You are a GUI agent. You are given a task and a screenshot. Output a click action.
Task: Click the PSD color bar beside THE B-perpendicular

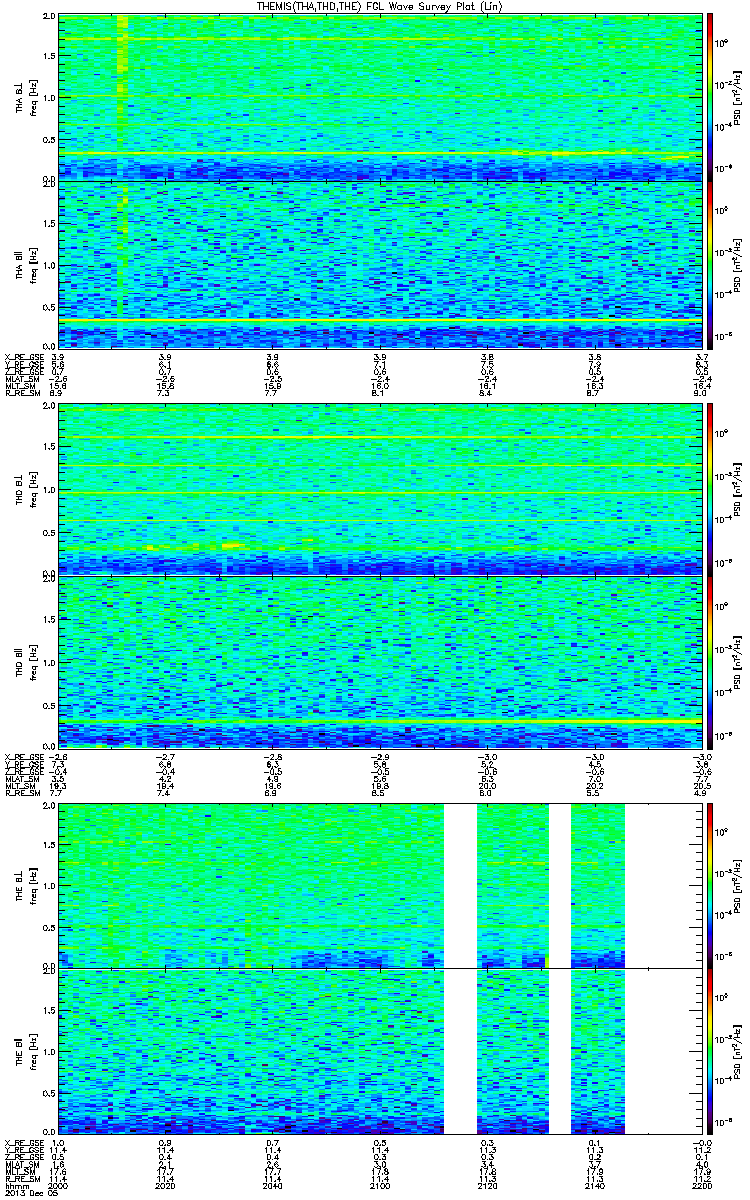pos(710,884)
